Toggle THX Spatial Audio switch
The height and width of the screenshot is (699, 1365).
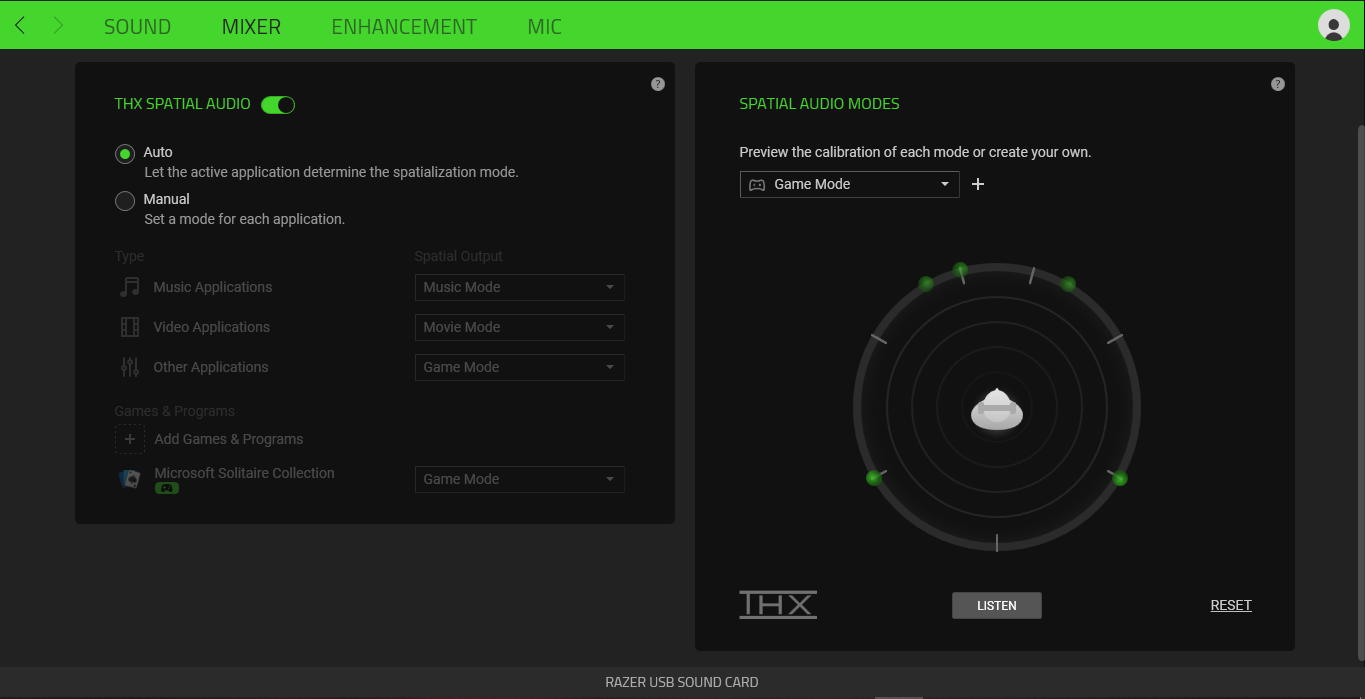coord(278,104)
